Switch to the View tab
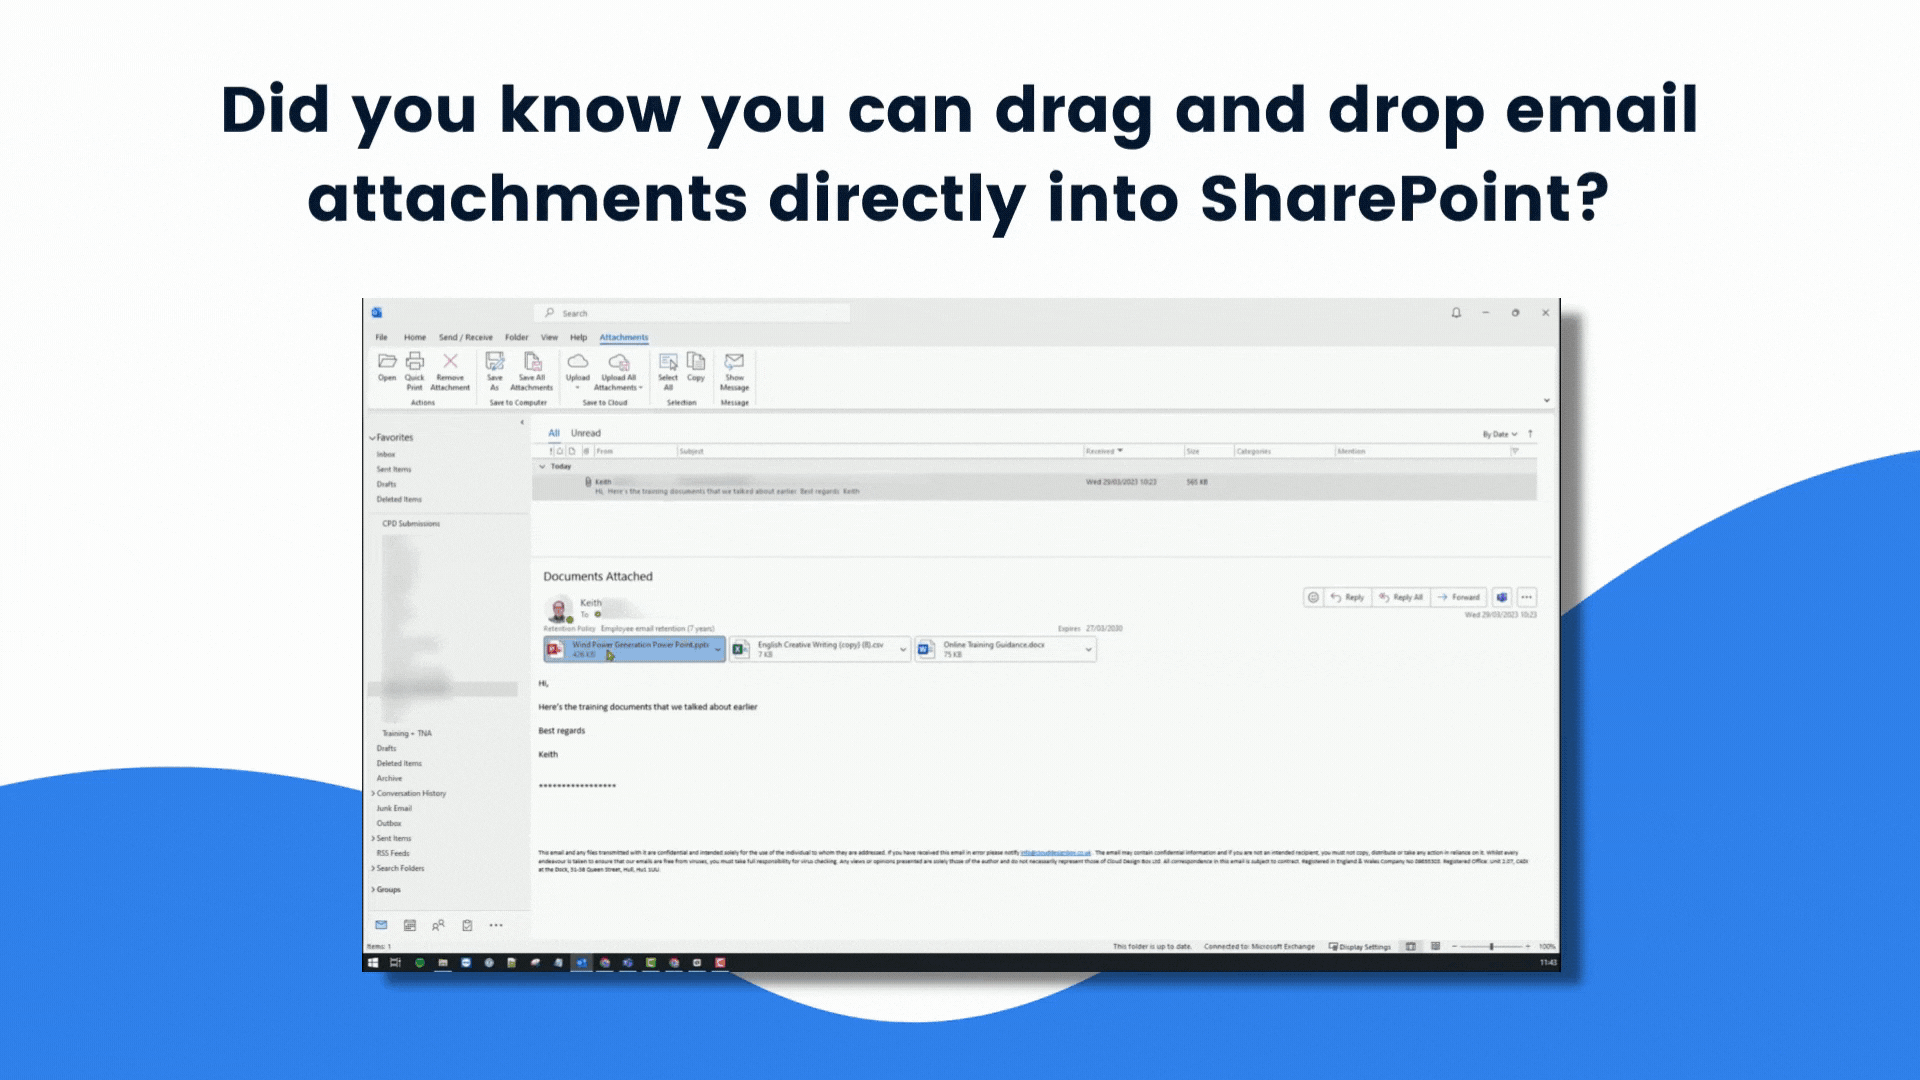Image resolution: width=1920 pixels, height=1080 pixels. [x=550, y=337]
